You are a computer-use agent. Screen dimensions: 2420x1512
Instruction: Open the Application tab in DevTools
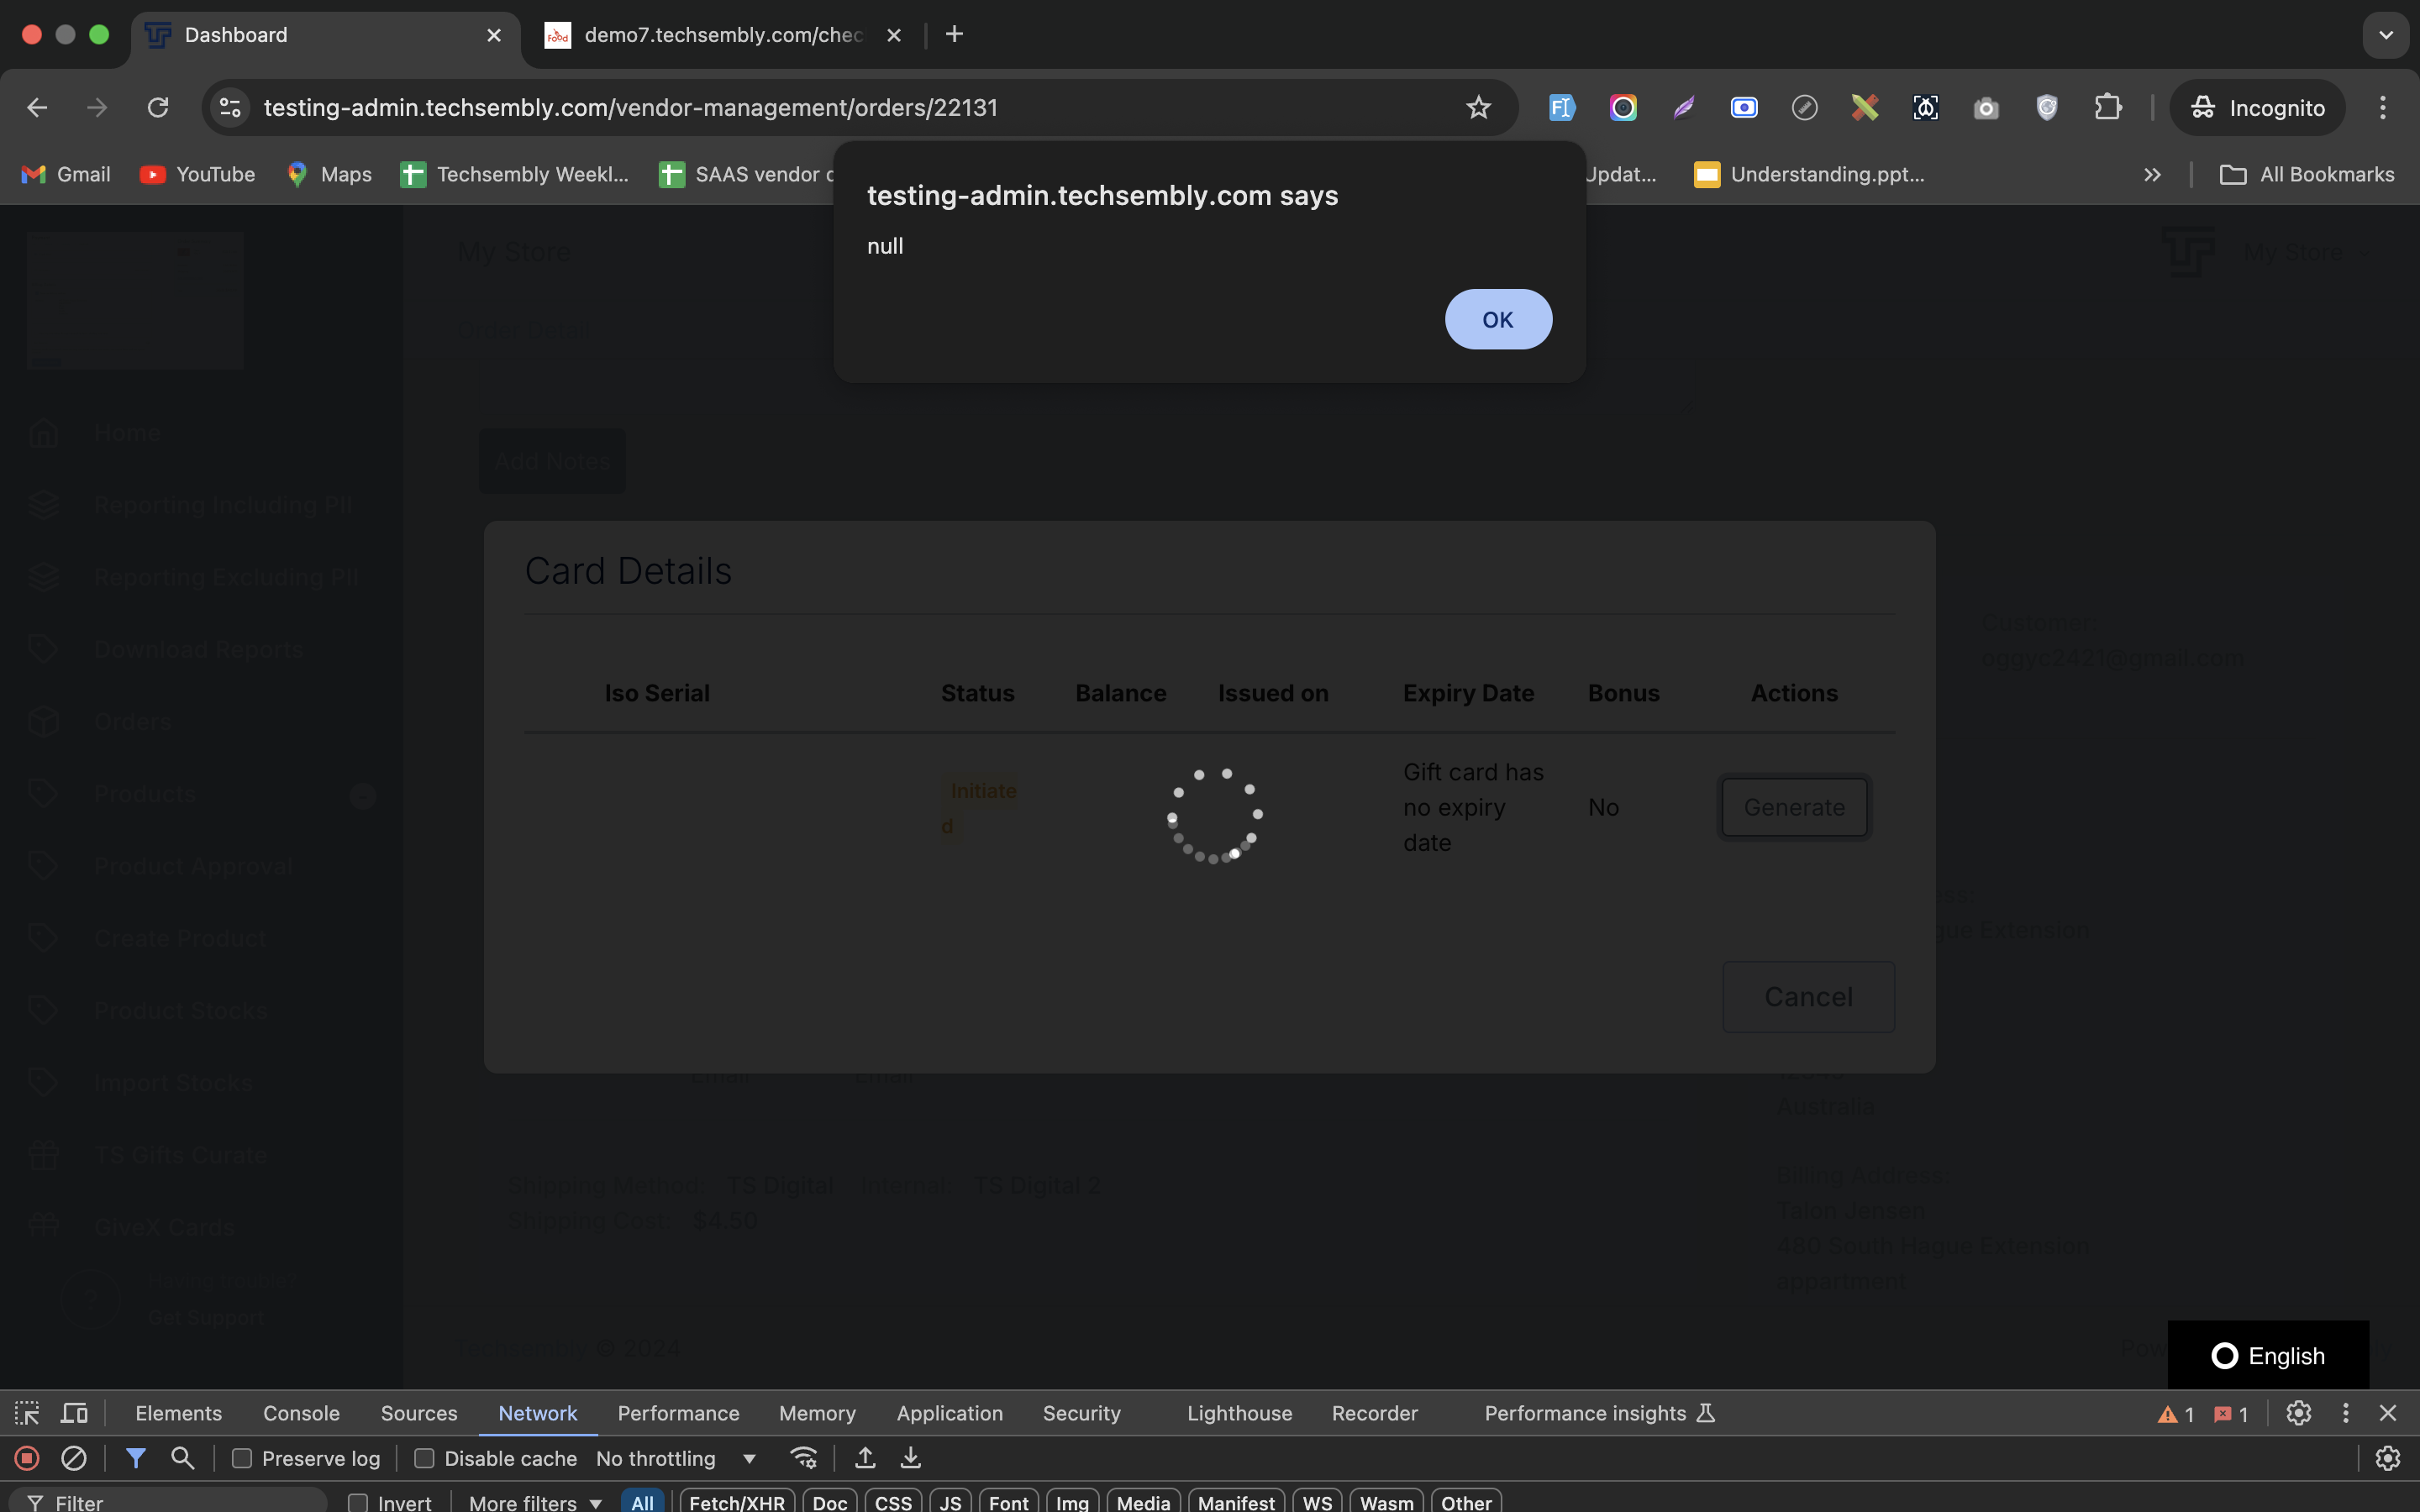(x=949, y=1413)
